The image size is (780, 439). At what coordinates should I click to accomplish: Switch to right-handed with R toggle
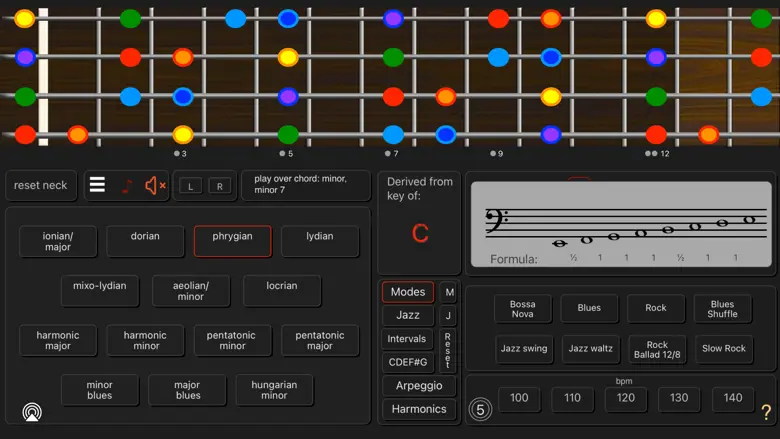[x=219, y=186]
